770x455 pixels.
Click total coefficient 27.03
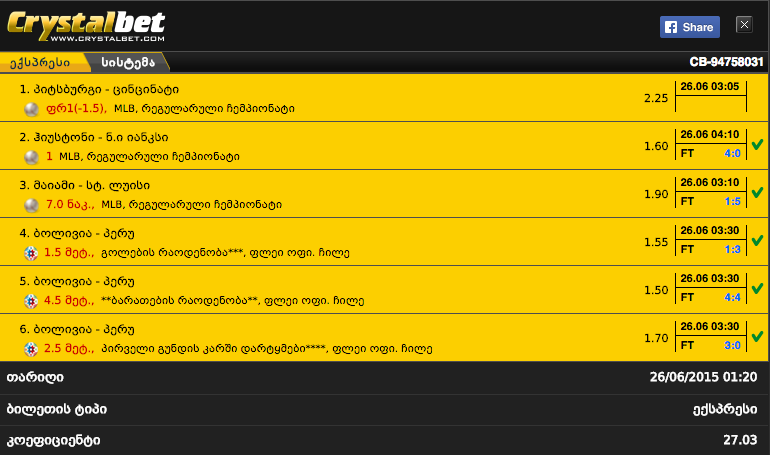point(740,440)
